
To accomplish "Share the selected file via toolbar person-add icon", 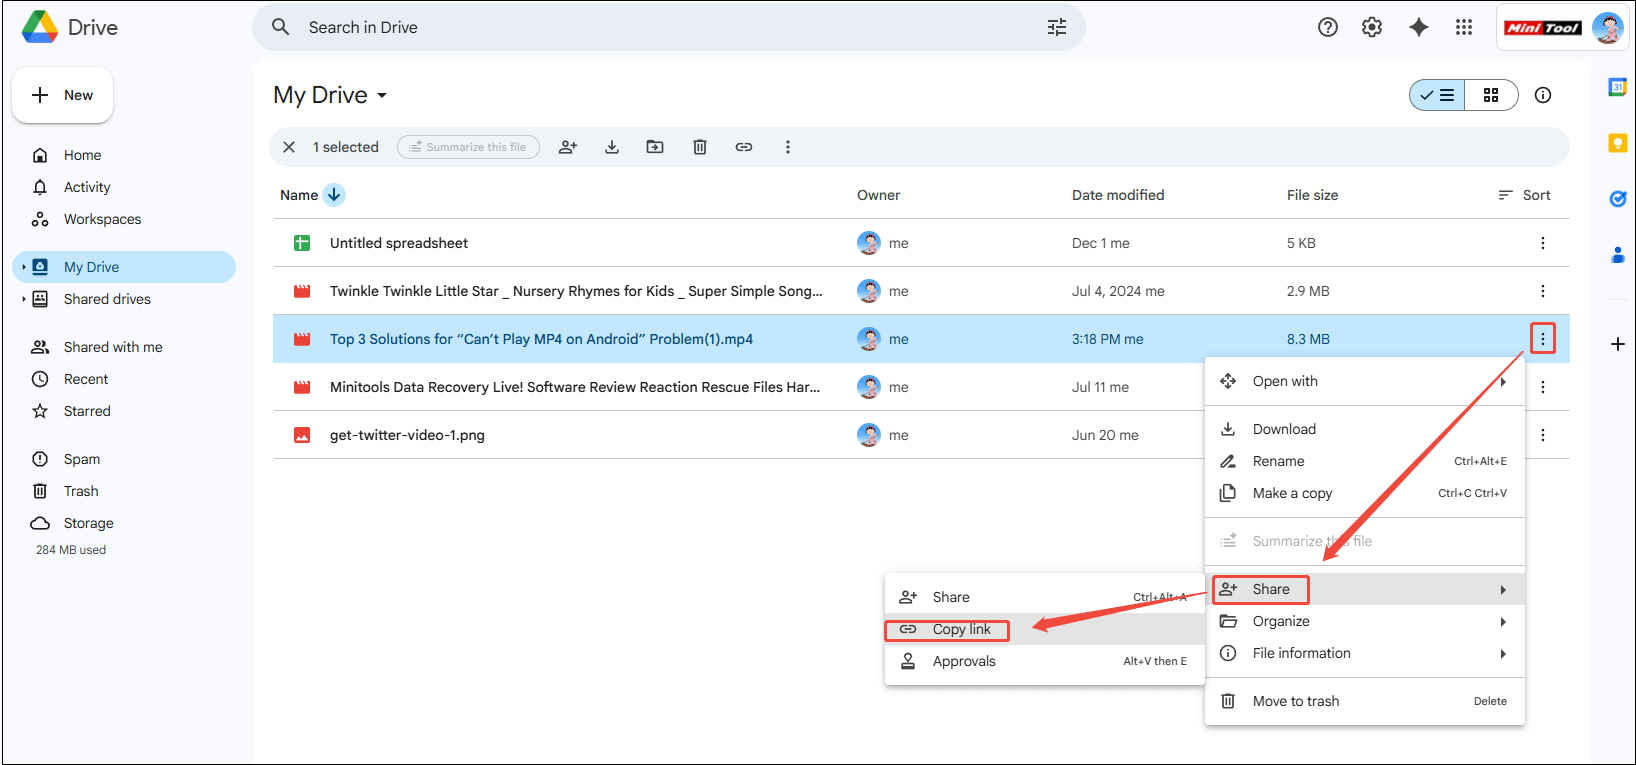I will 568,147.
